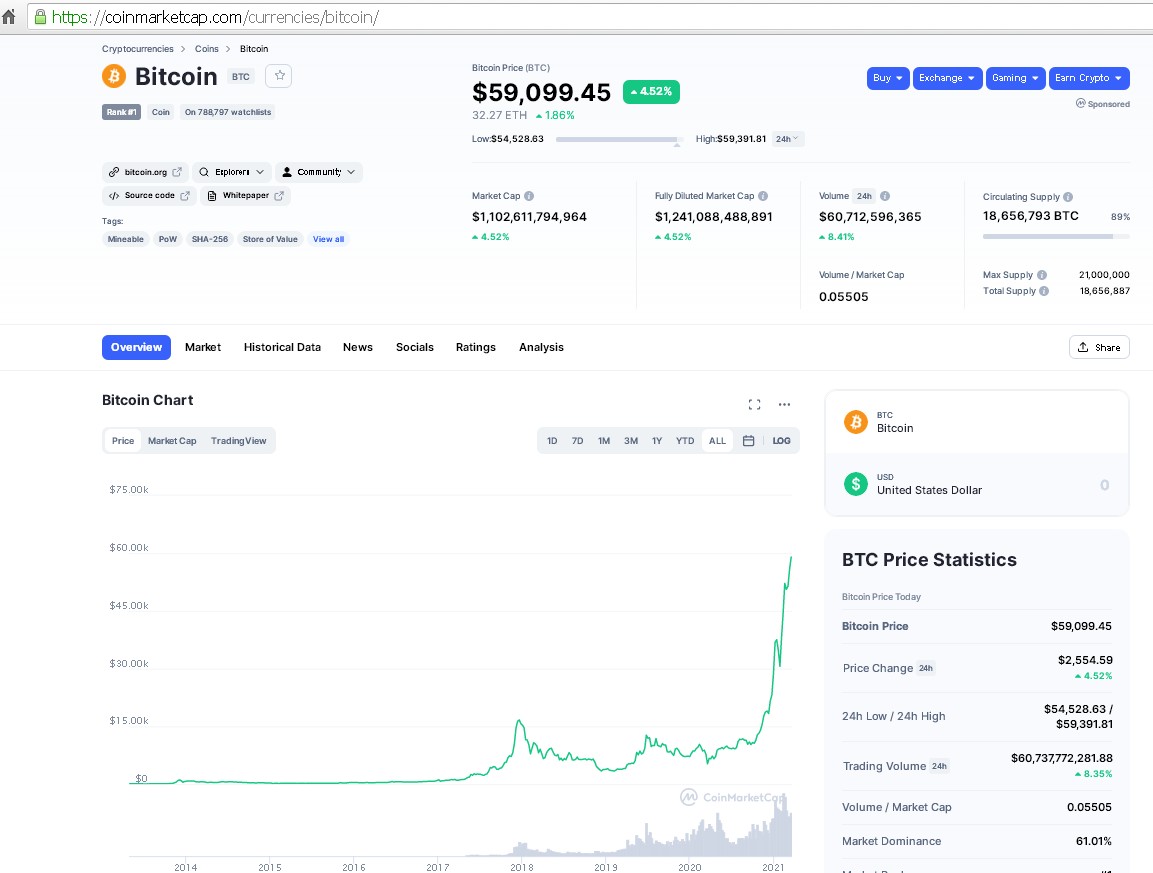Click the Whitepaper external link icon
The width and height of the screenshot is (1153, 873).
279,196
